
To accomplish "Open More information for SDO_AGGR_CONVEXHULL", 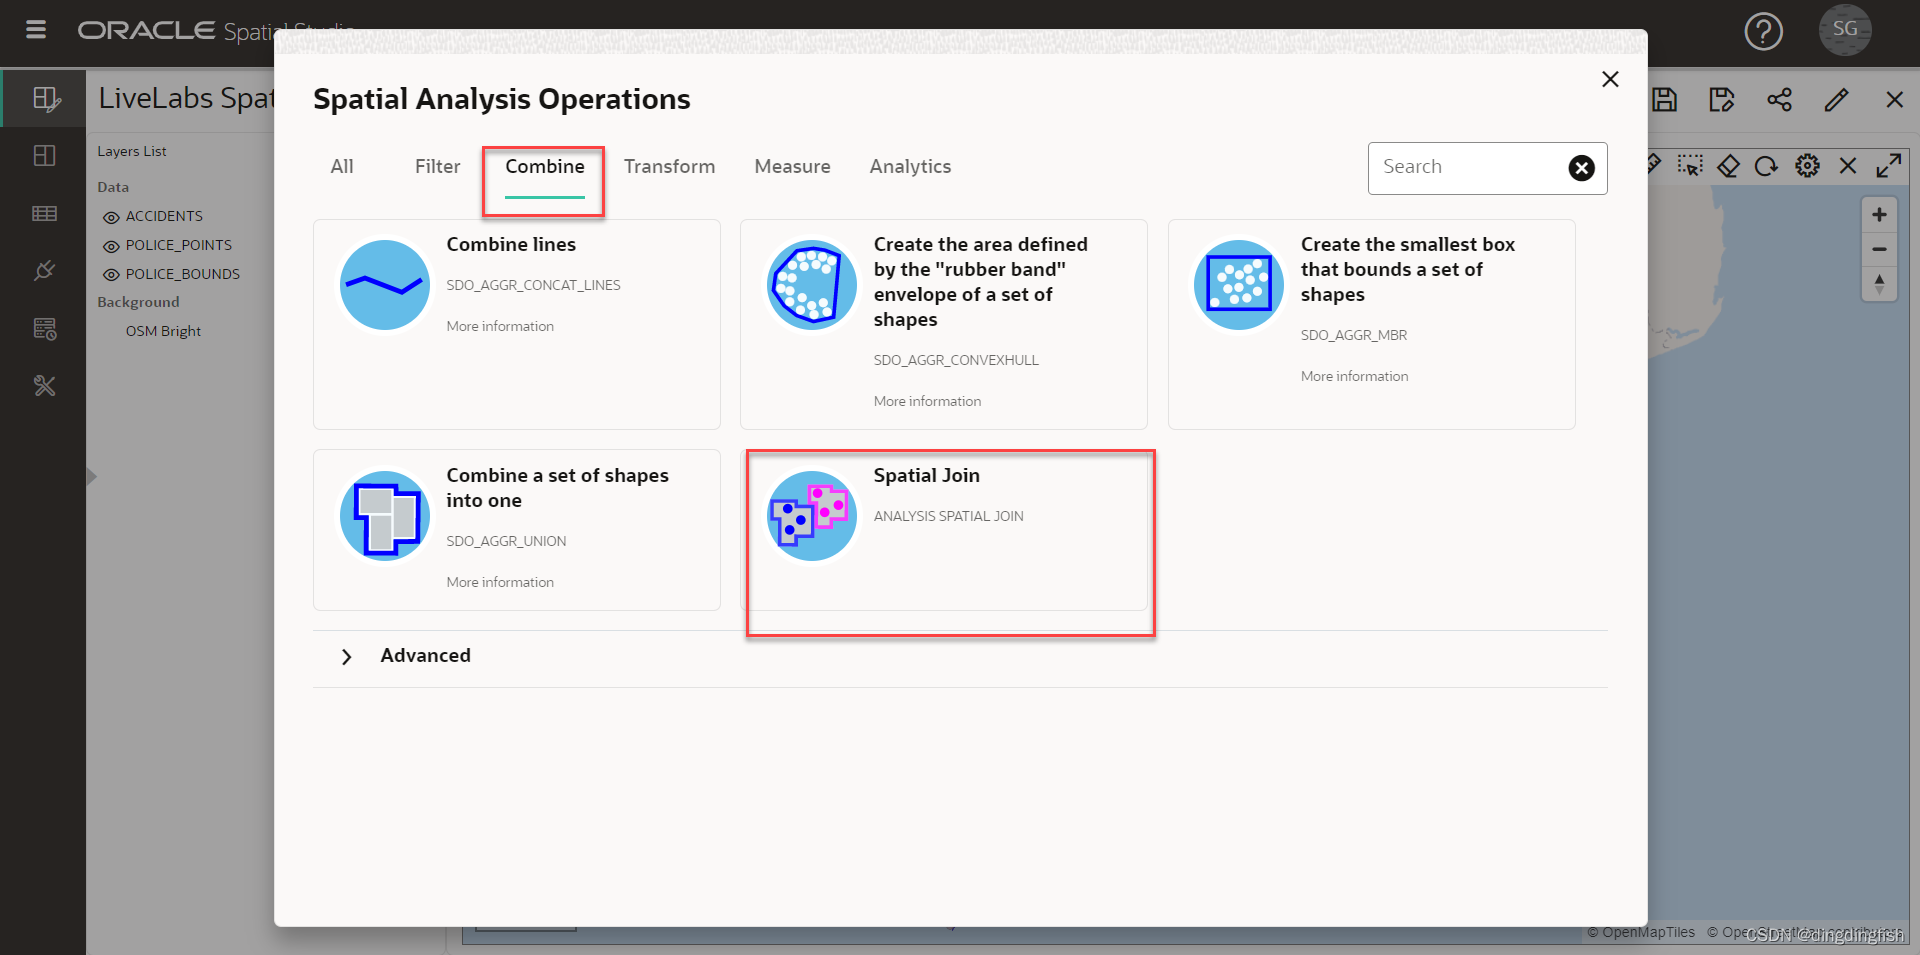I will (927, 402).
